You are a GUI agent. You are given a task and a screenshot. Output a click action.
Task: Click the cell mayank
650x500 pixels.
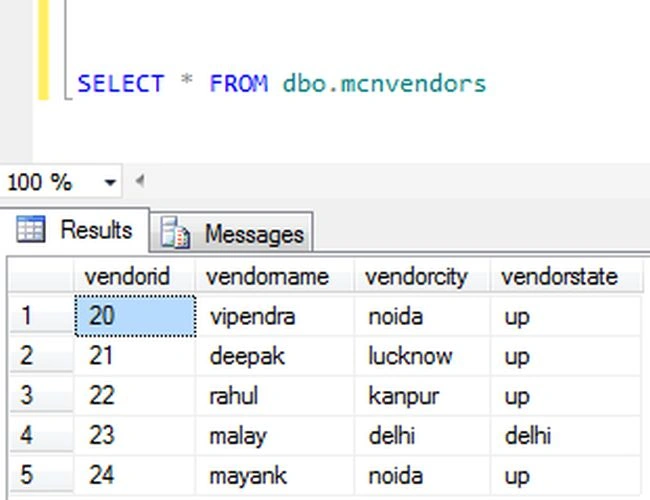pyautogui.click(x=274, y=475)
